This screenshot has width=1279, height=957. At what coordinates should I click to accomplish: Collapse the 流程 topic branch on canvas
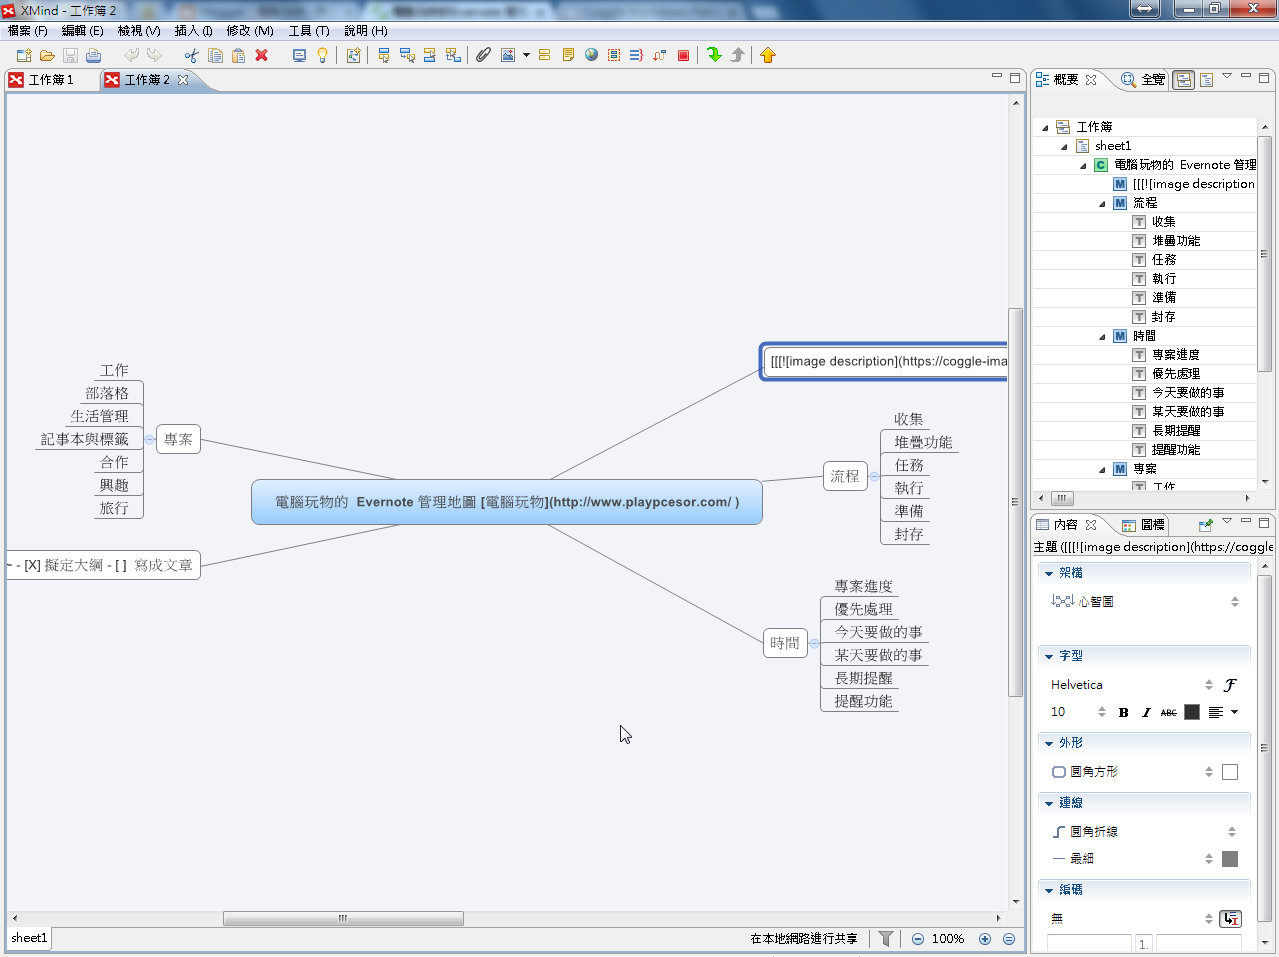pos(874,477)
